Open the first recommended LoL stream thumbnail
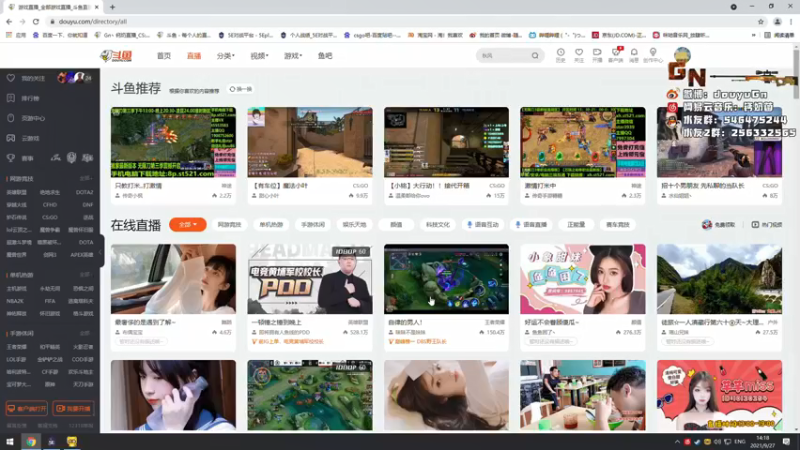 (x=173, y=142)
